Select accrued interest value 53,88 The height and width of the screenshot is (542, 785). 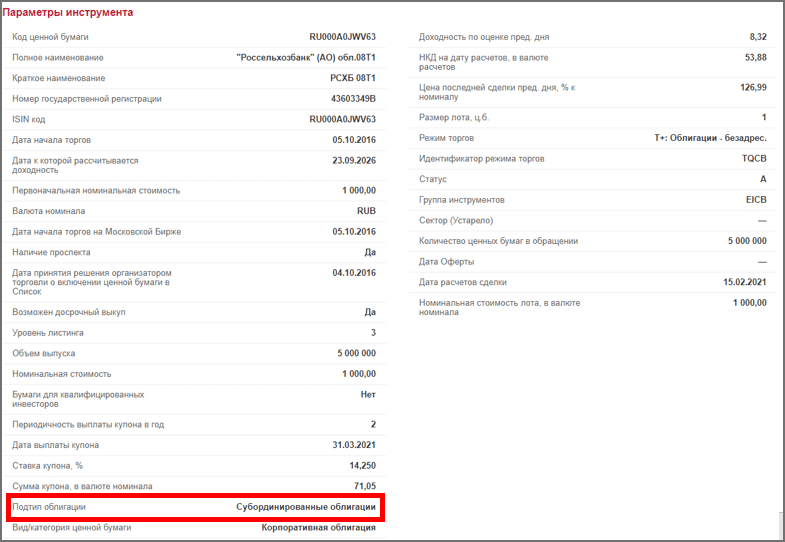(755, 58)
